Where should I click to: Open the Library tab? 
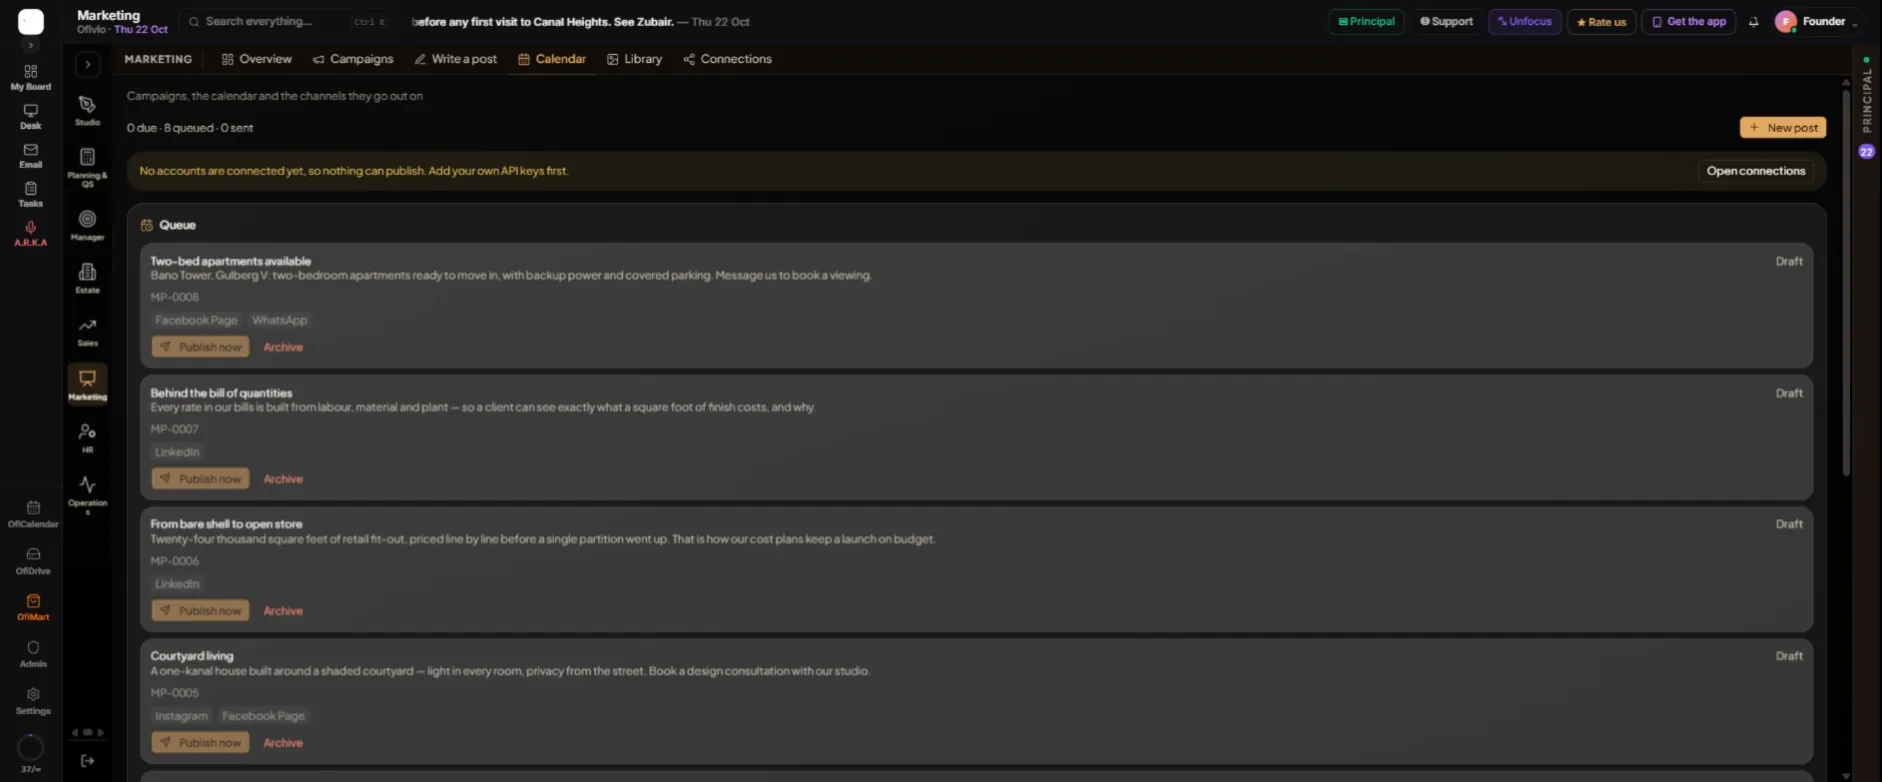[x=634, y=59]
